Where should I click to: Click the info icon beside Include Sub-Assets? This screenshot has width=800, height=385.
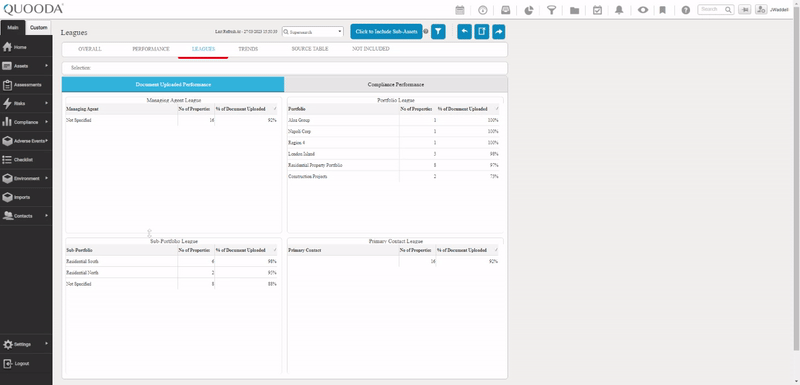pos(426,32)
